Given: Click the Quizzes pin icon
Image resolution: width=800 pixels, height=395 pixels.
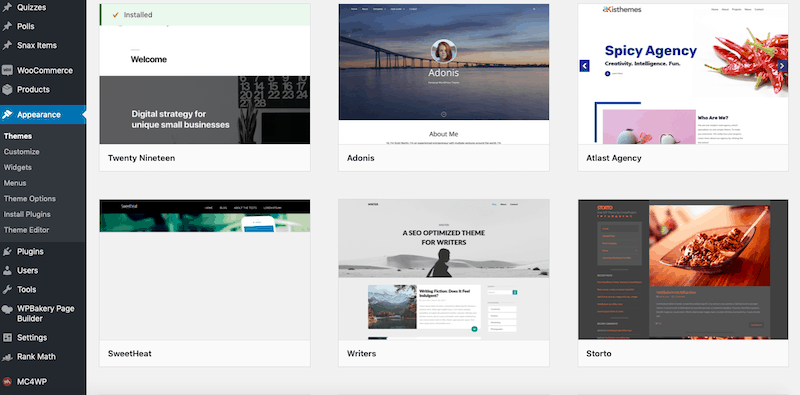Looking at the screenshot, I should [x=7, y=7].
